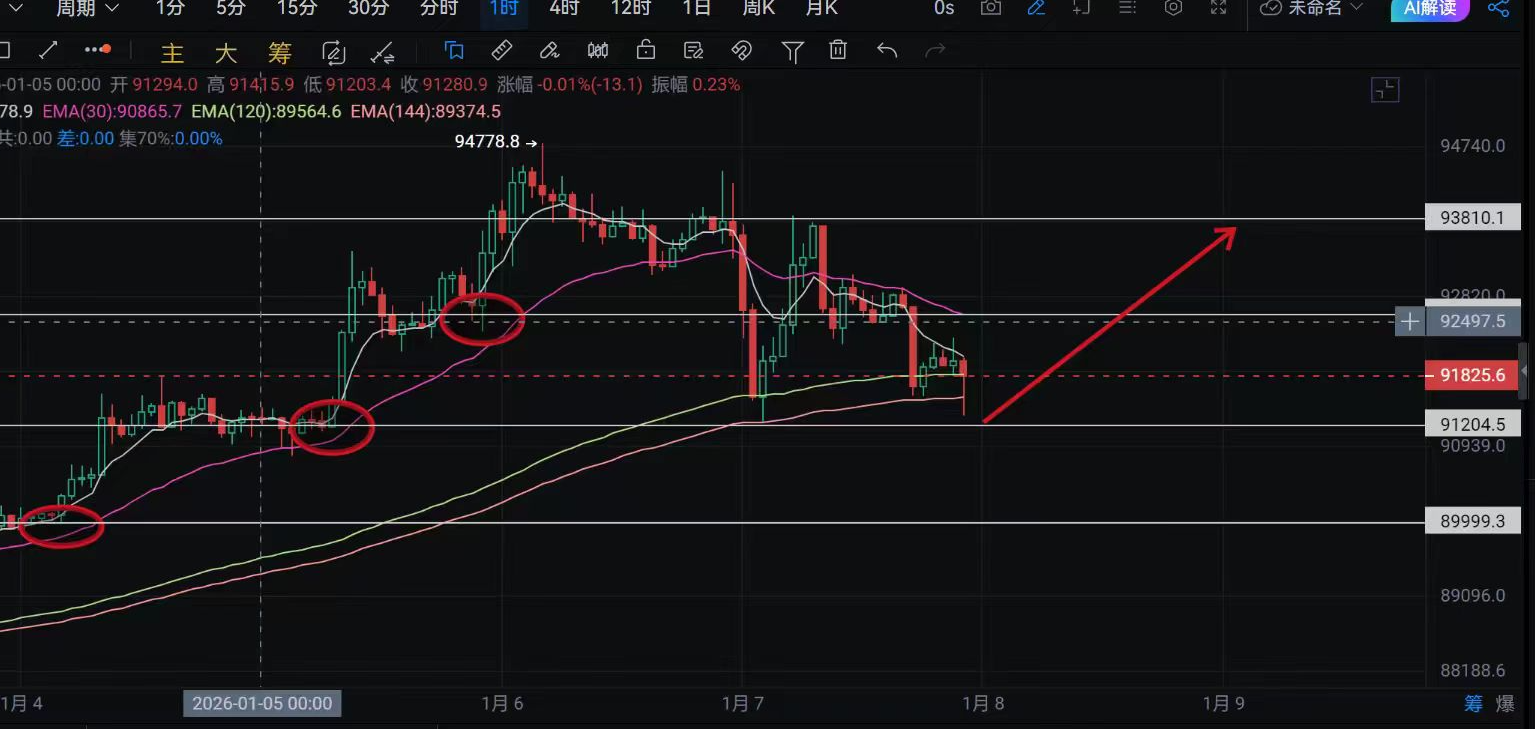Select the magnet snap tool
This screenshot has height=734, width=1535.
(741, 50)
